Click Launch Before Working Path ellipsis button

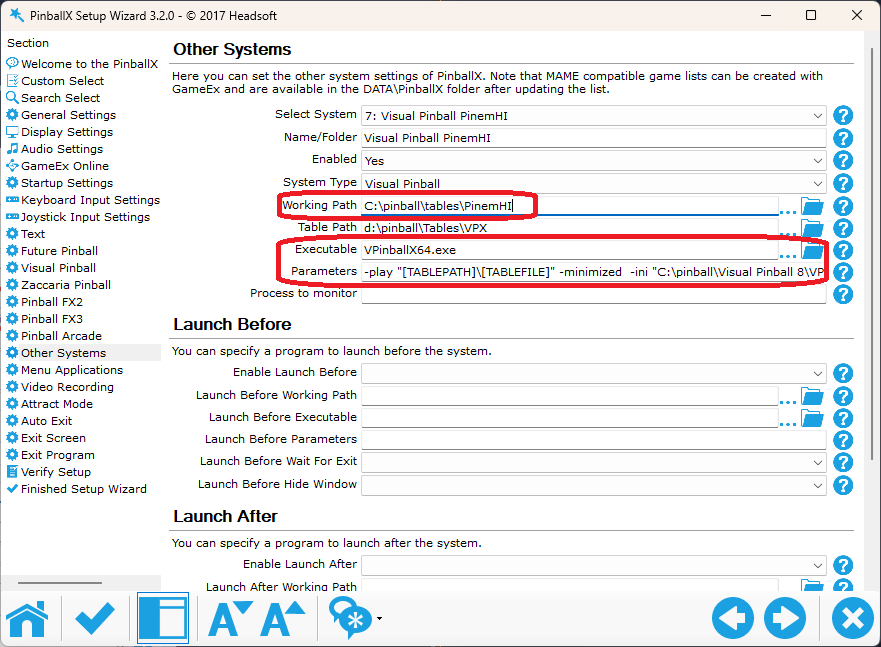[788, 402]
